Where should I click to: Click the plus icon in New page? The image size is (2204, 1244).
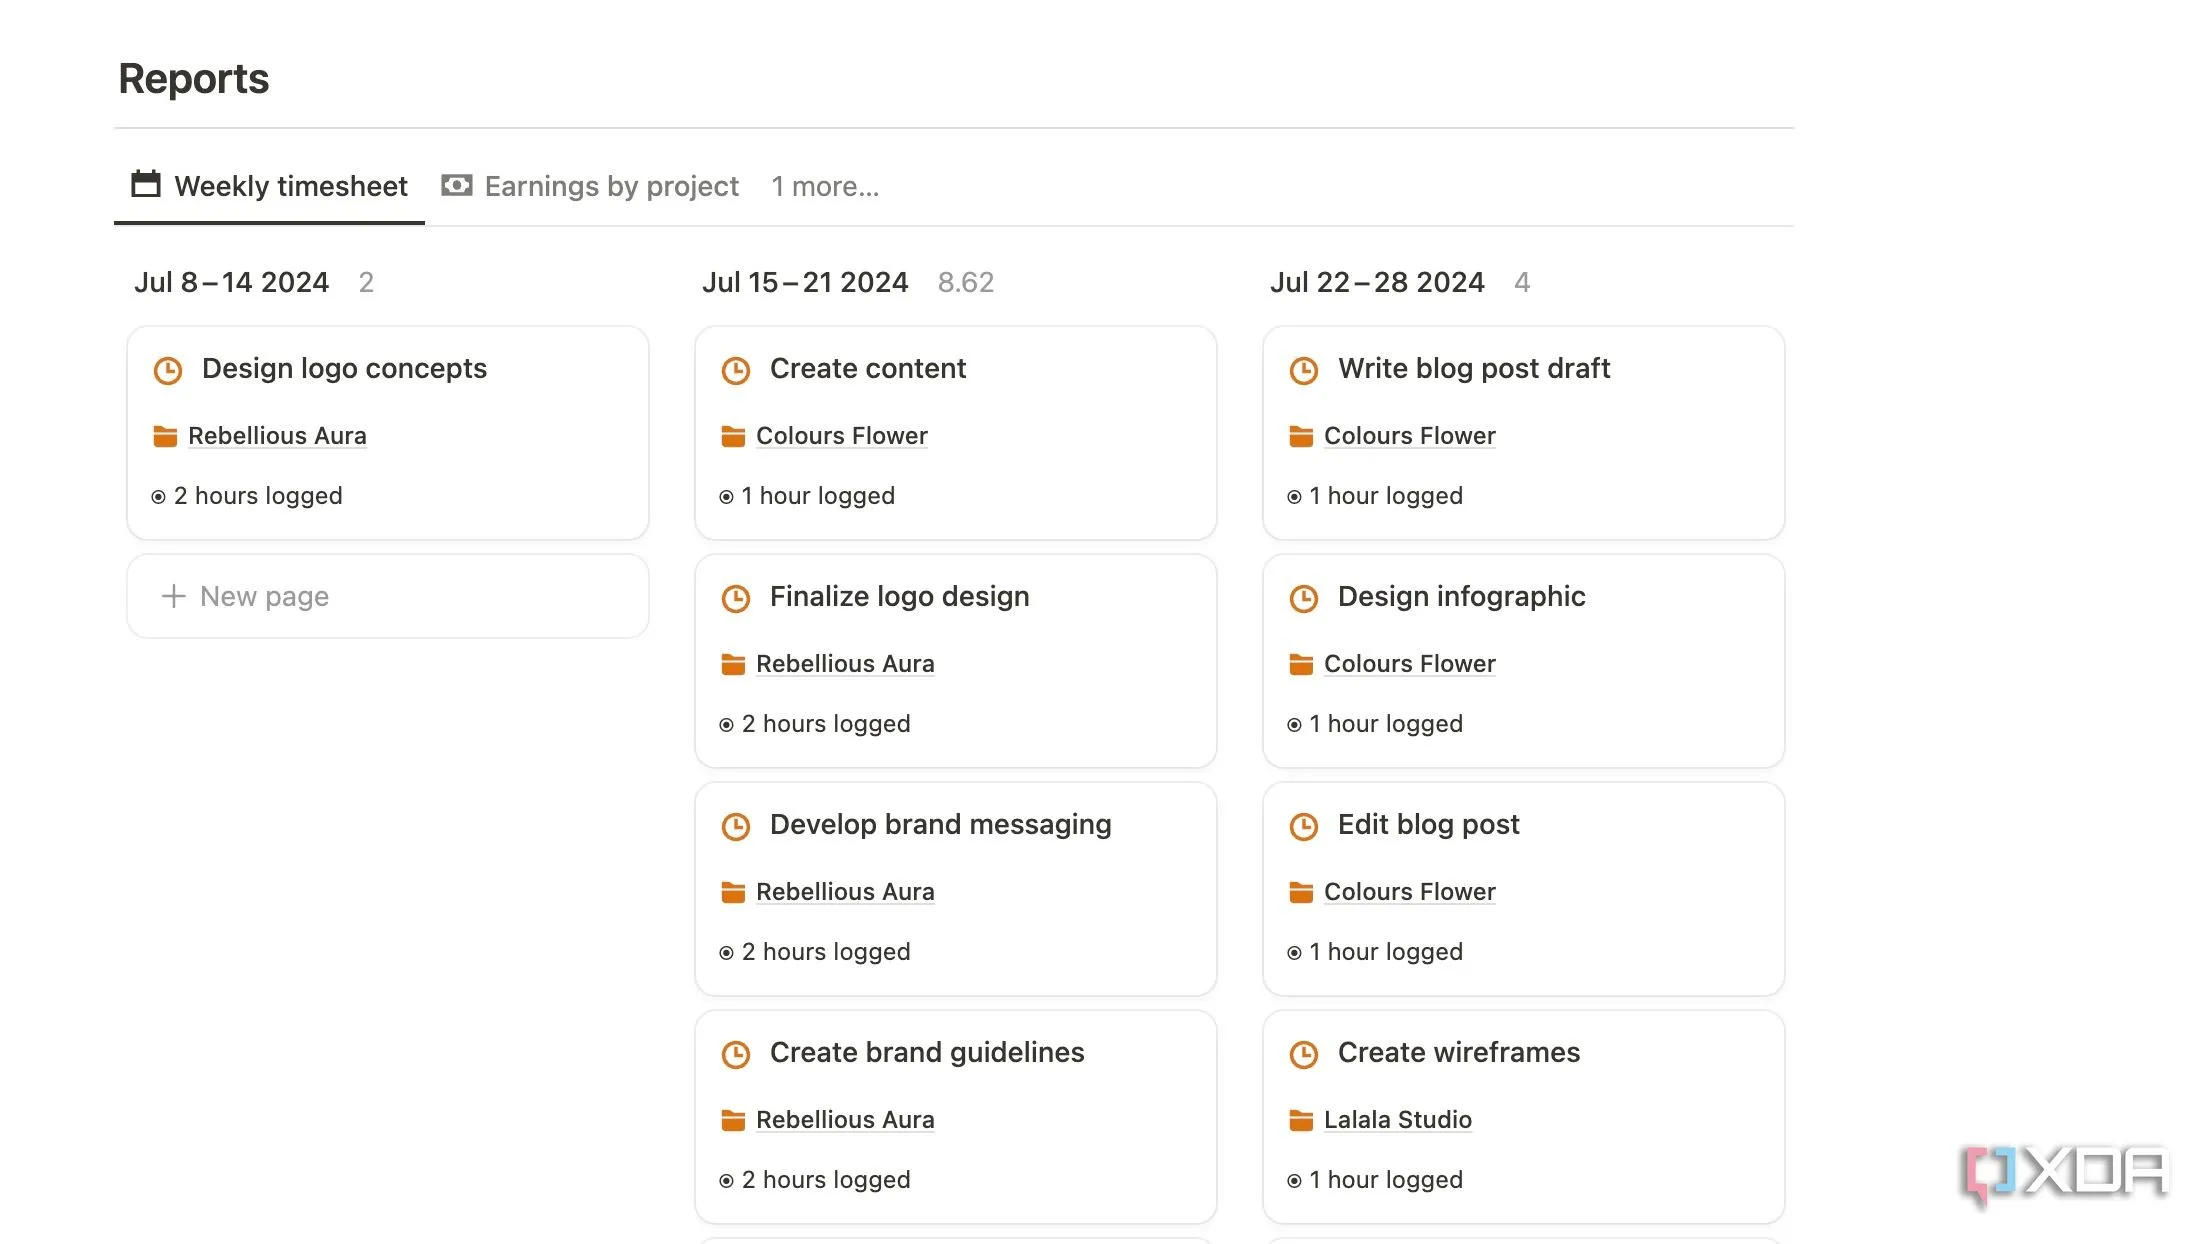(x=174, y=596)
